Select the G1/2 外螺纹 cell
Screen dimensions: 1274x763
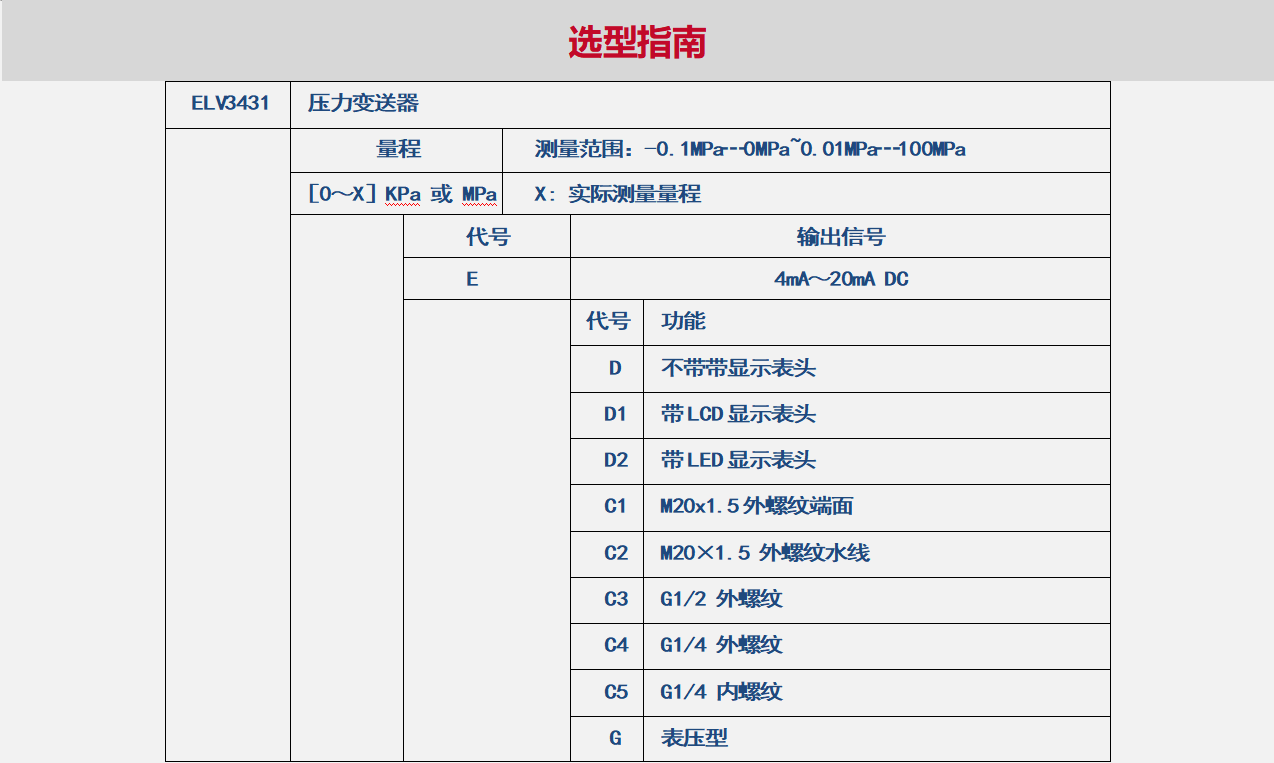[x=721, y=599]
